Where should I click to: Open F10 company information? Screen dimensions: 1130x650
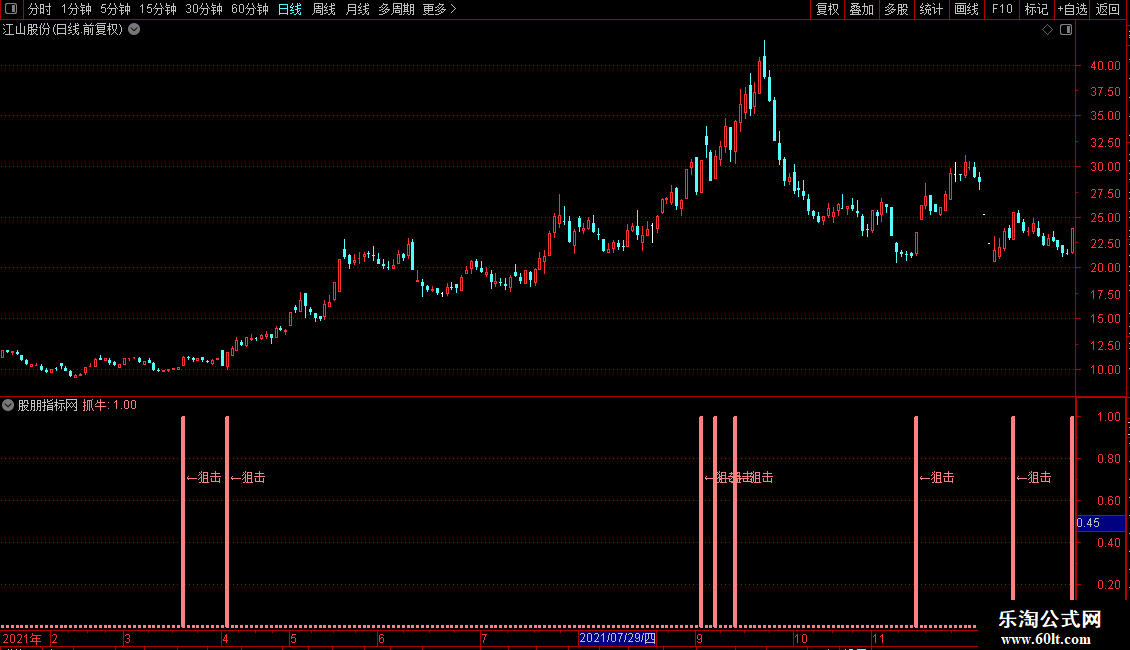pos(1002,9)
